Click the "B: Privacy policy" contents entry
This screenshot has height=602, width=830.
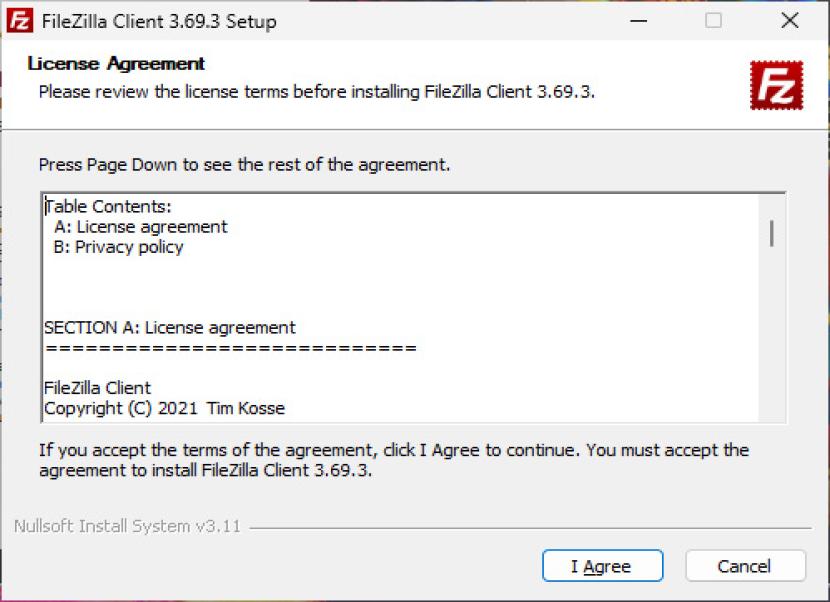coord(119,247)
